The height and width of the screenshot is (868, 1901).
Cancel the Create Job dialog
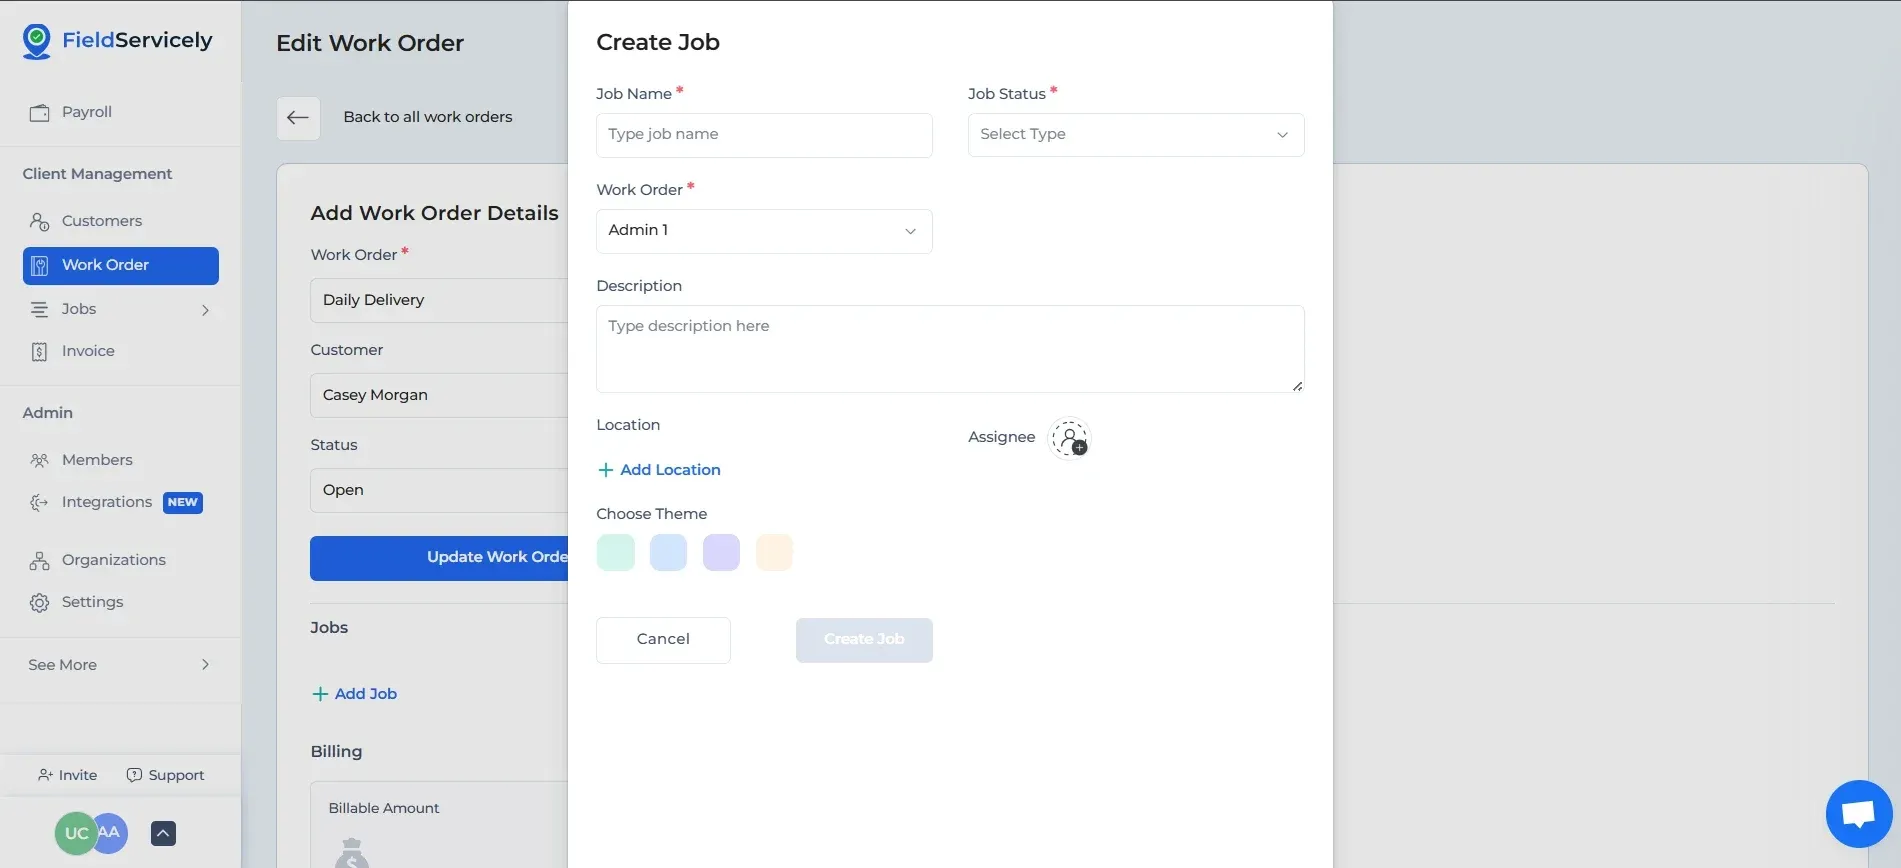[663, 640]
